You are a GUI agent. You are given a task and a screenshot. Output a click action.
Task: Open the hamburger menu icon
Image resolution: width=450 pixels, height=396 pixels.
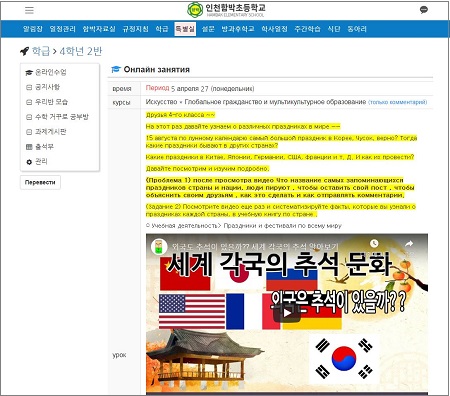coord(29,10)
